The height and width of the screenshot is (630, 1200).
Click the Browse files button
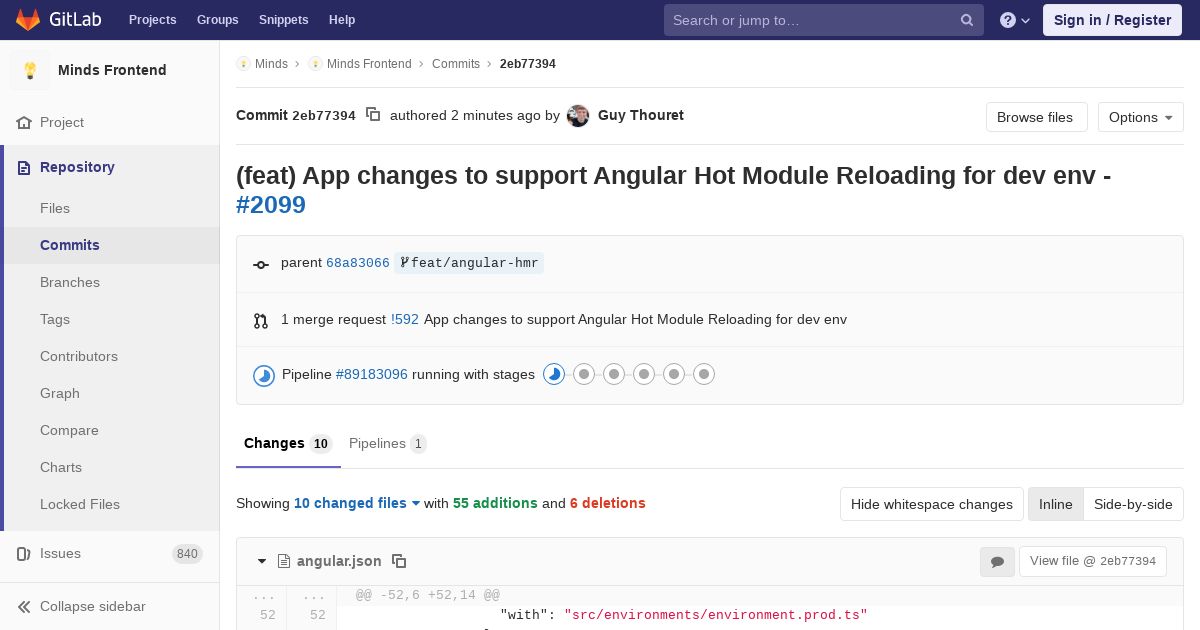point(1035,117)
